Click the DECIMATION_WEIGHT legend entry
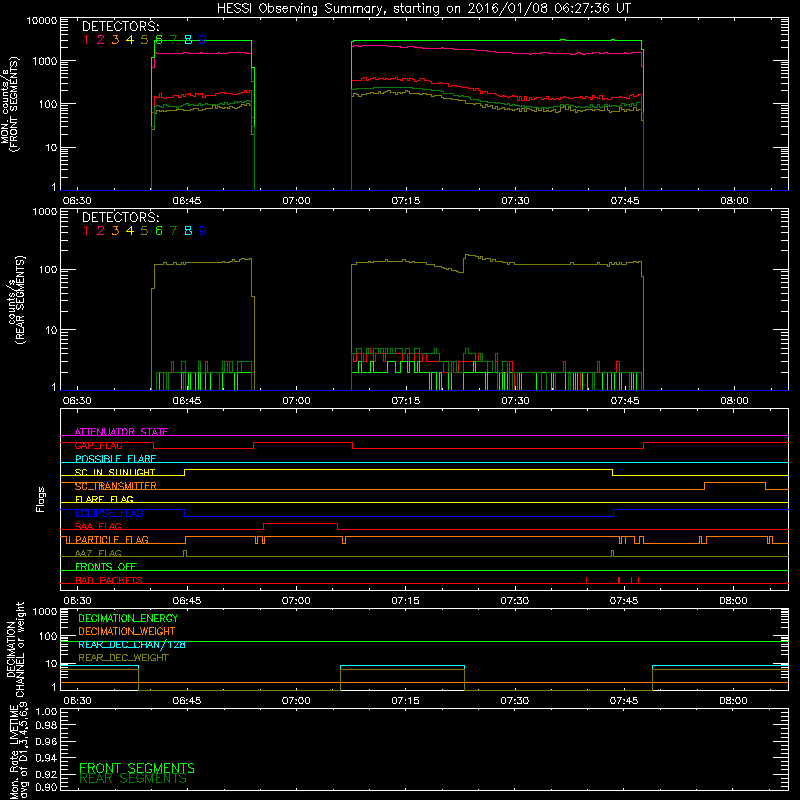 tap(127, 631)
